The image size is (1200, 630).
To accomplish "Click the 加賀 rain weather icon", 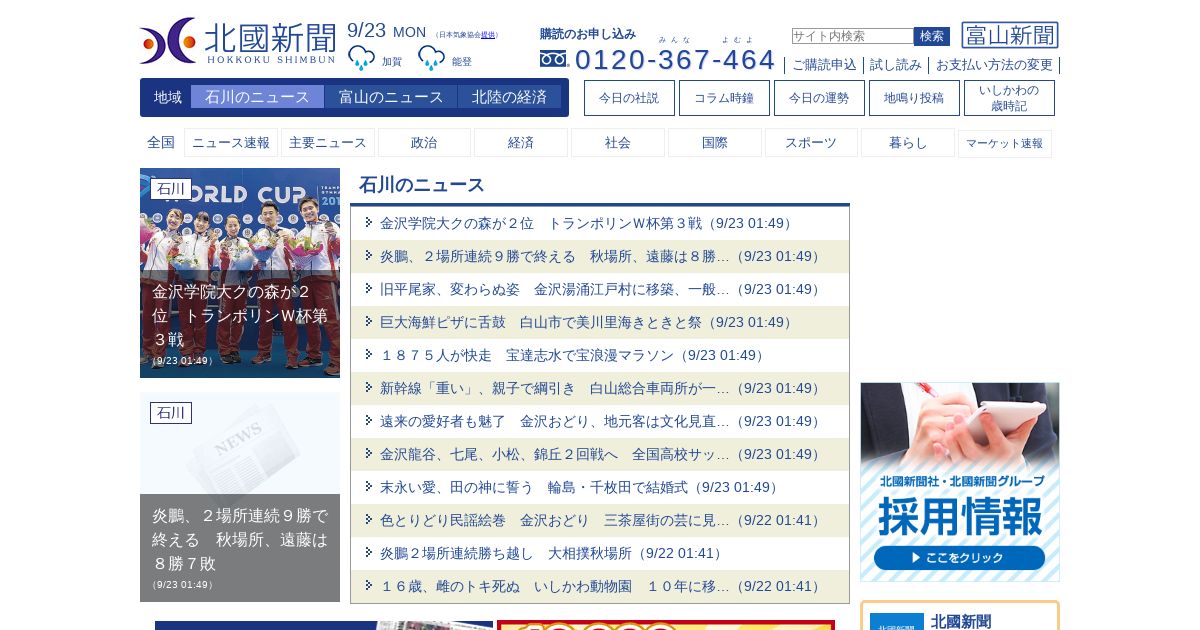I will 361,58.
